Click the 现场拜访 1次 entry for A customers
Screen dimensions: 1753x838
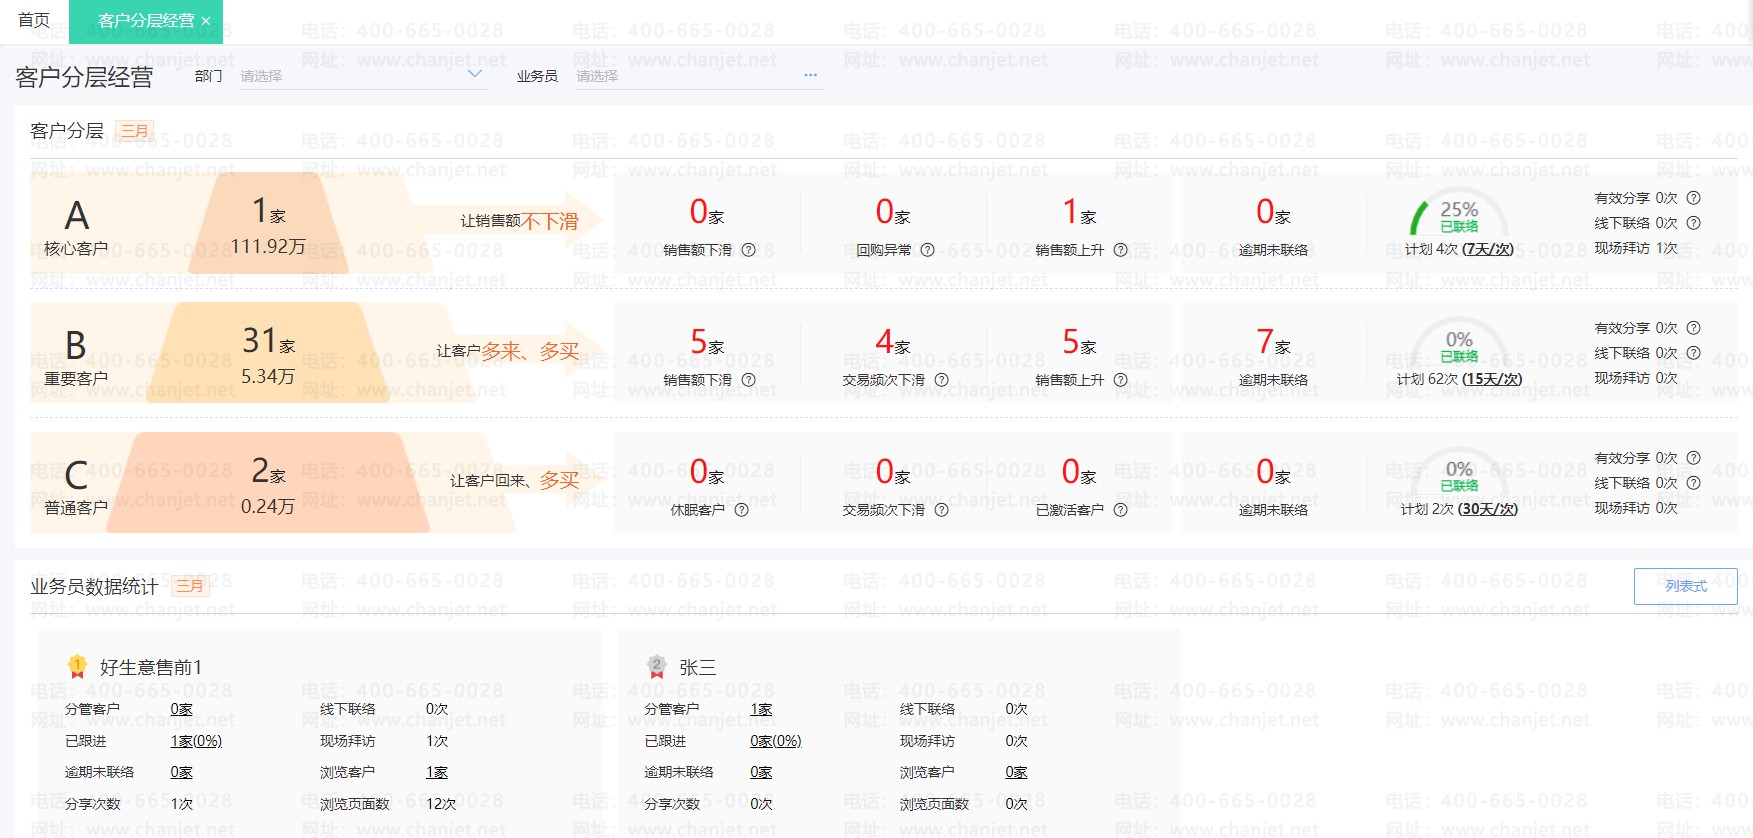coord(1636,248)
